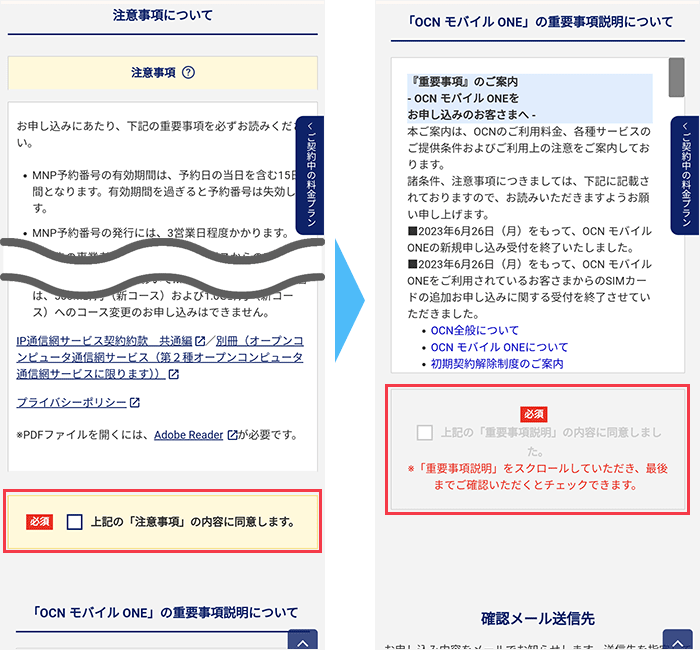
Task: Open the Adobe Reader link
Action: click(x=188, y=435)
